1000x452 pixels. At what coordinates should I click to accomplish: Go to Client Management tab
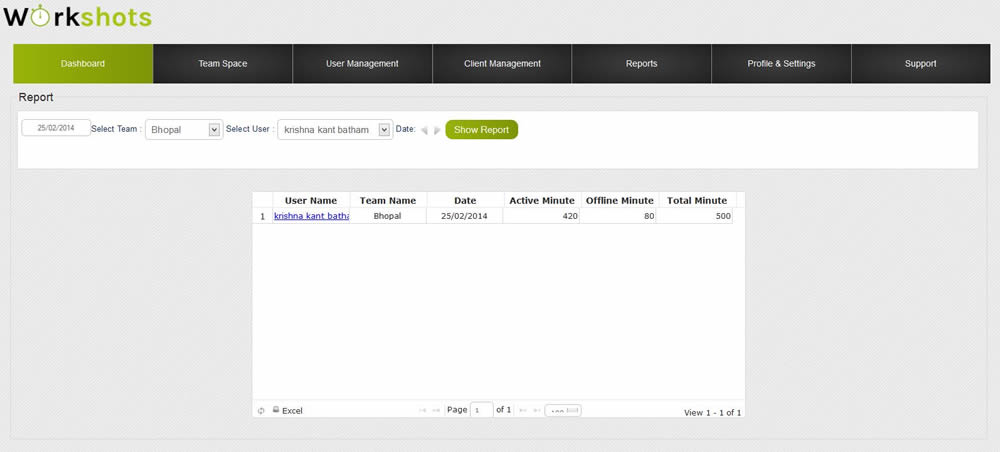click(502, 64)
